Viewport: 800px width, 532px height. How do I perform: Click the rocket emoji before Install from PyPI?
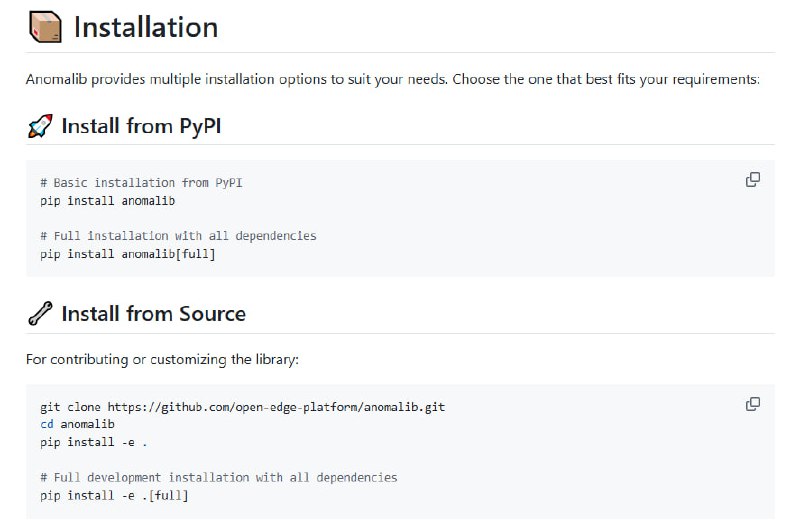click(40, 126)
